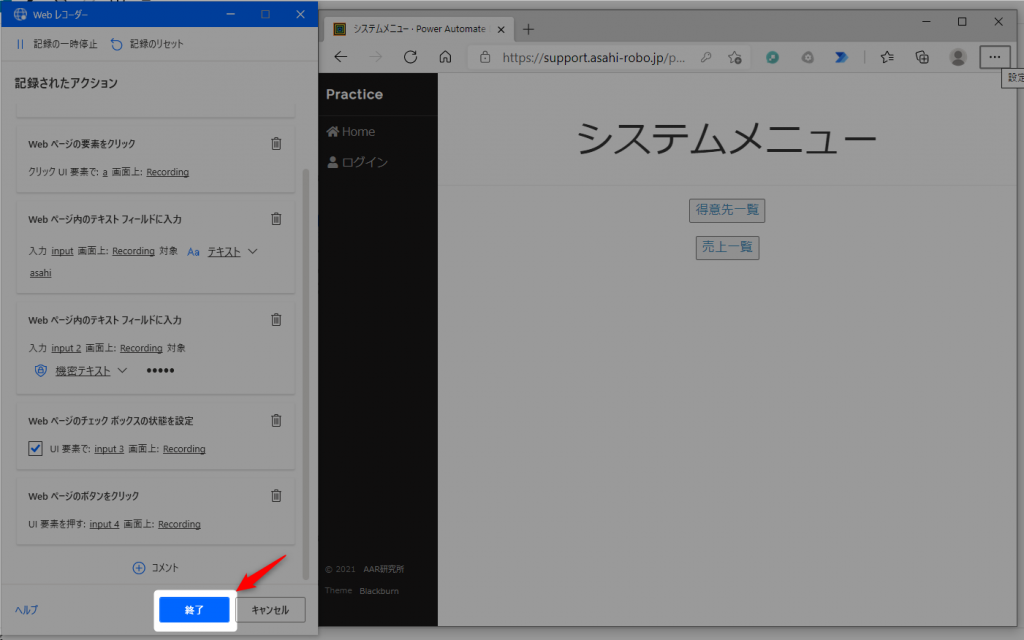
Task: Expand the テキスト type dropdown
Action: click(253, 251)
